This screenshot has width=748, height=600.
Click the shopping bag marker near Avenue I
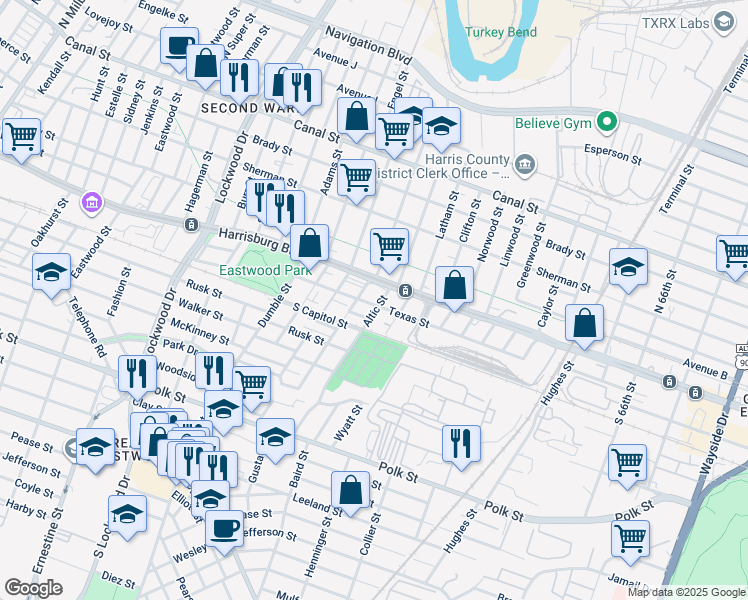(356, 118)
